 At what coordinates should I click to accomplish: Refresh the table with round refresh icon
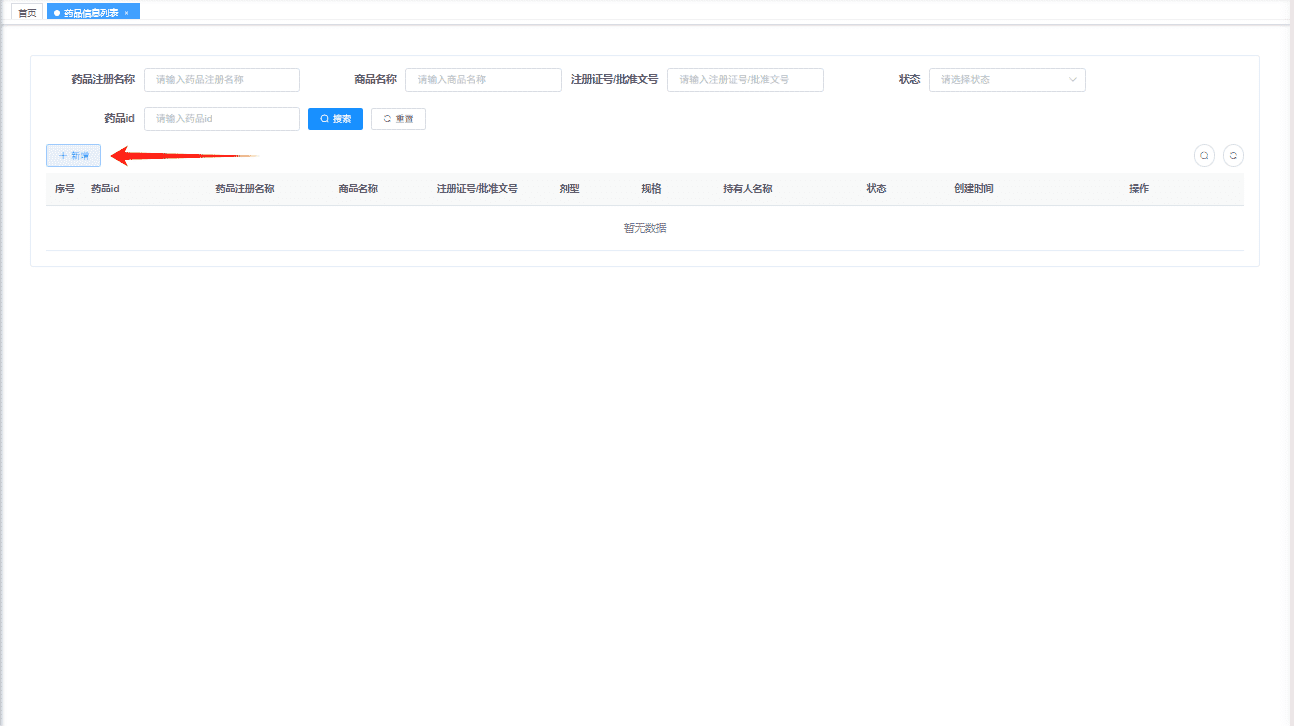[x=1233, y=156]
